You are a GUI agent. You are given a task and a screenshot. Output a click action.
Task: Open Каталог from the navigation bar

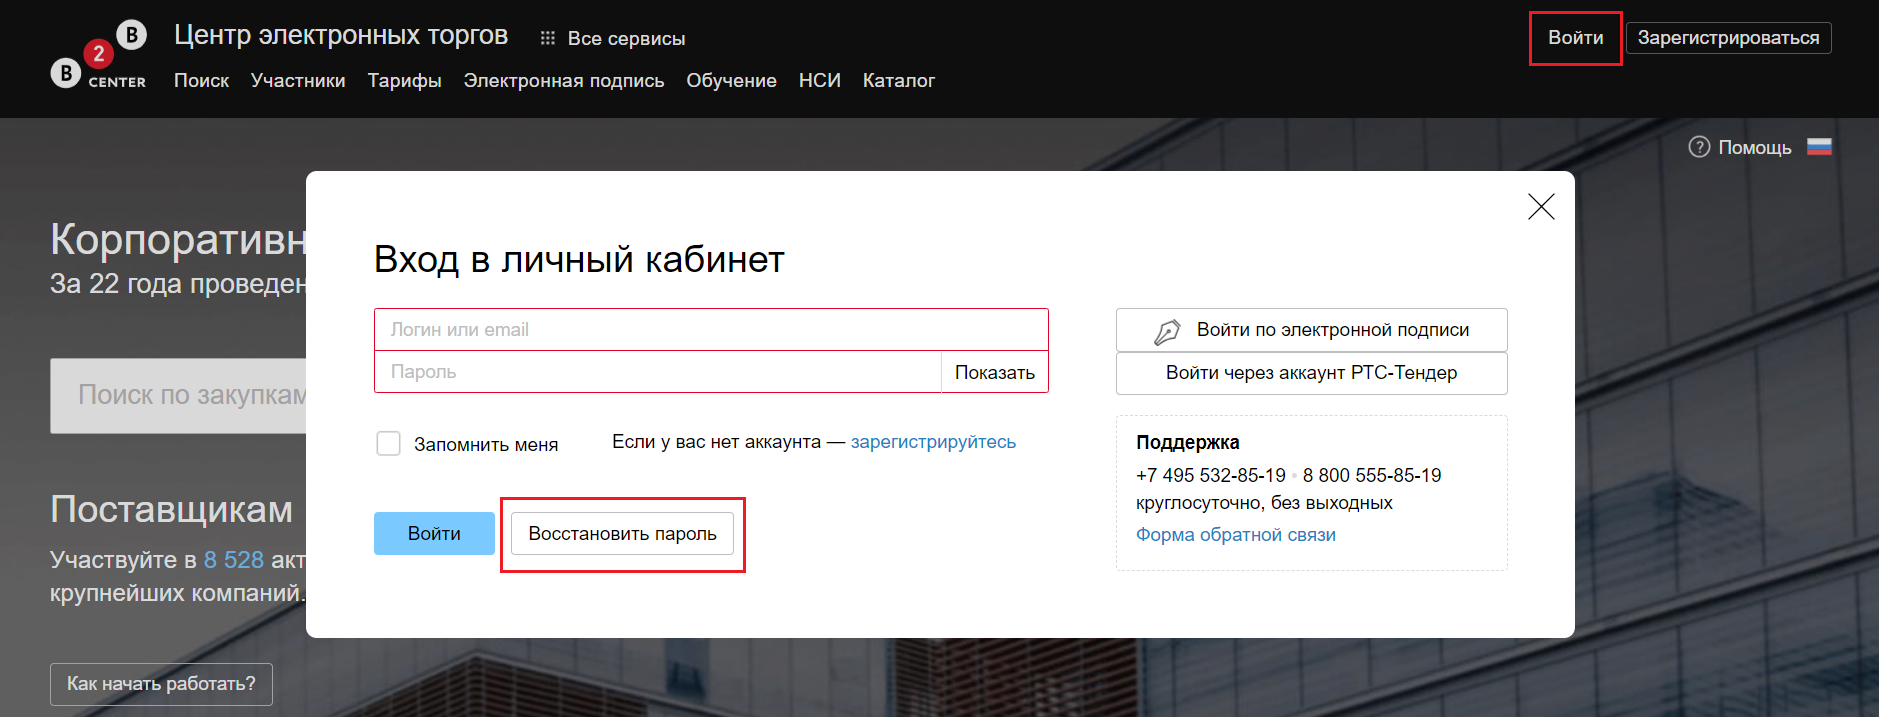tap(898, 81)
